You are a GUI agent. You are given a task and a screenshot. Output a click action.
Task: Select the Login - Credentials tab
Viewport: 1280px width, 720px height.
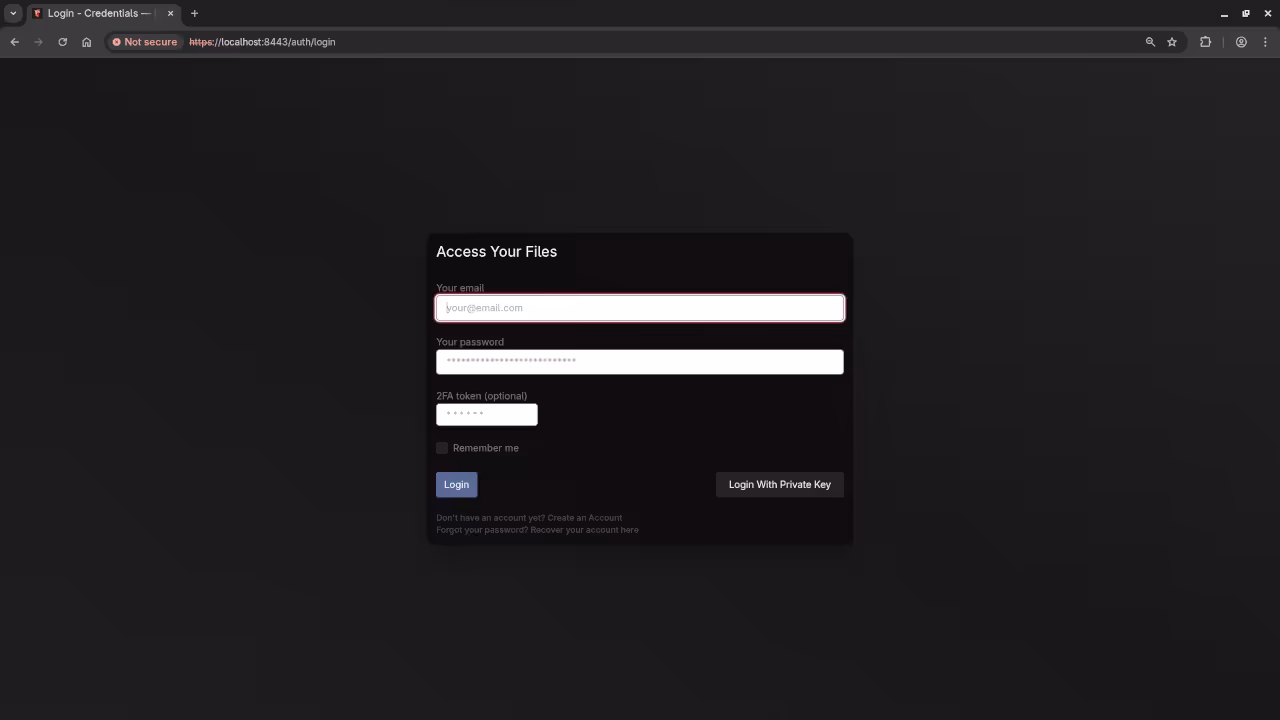coord(95,13)
